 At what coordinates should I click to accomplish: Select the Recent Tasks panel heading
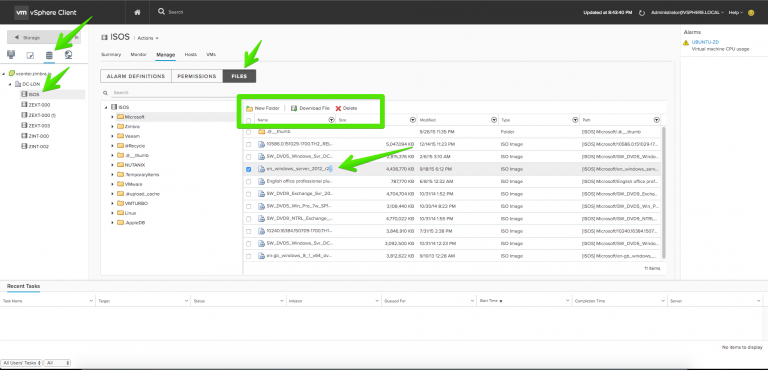click(24, 286)
